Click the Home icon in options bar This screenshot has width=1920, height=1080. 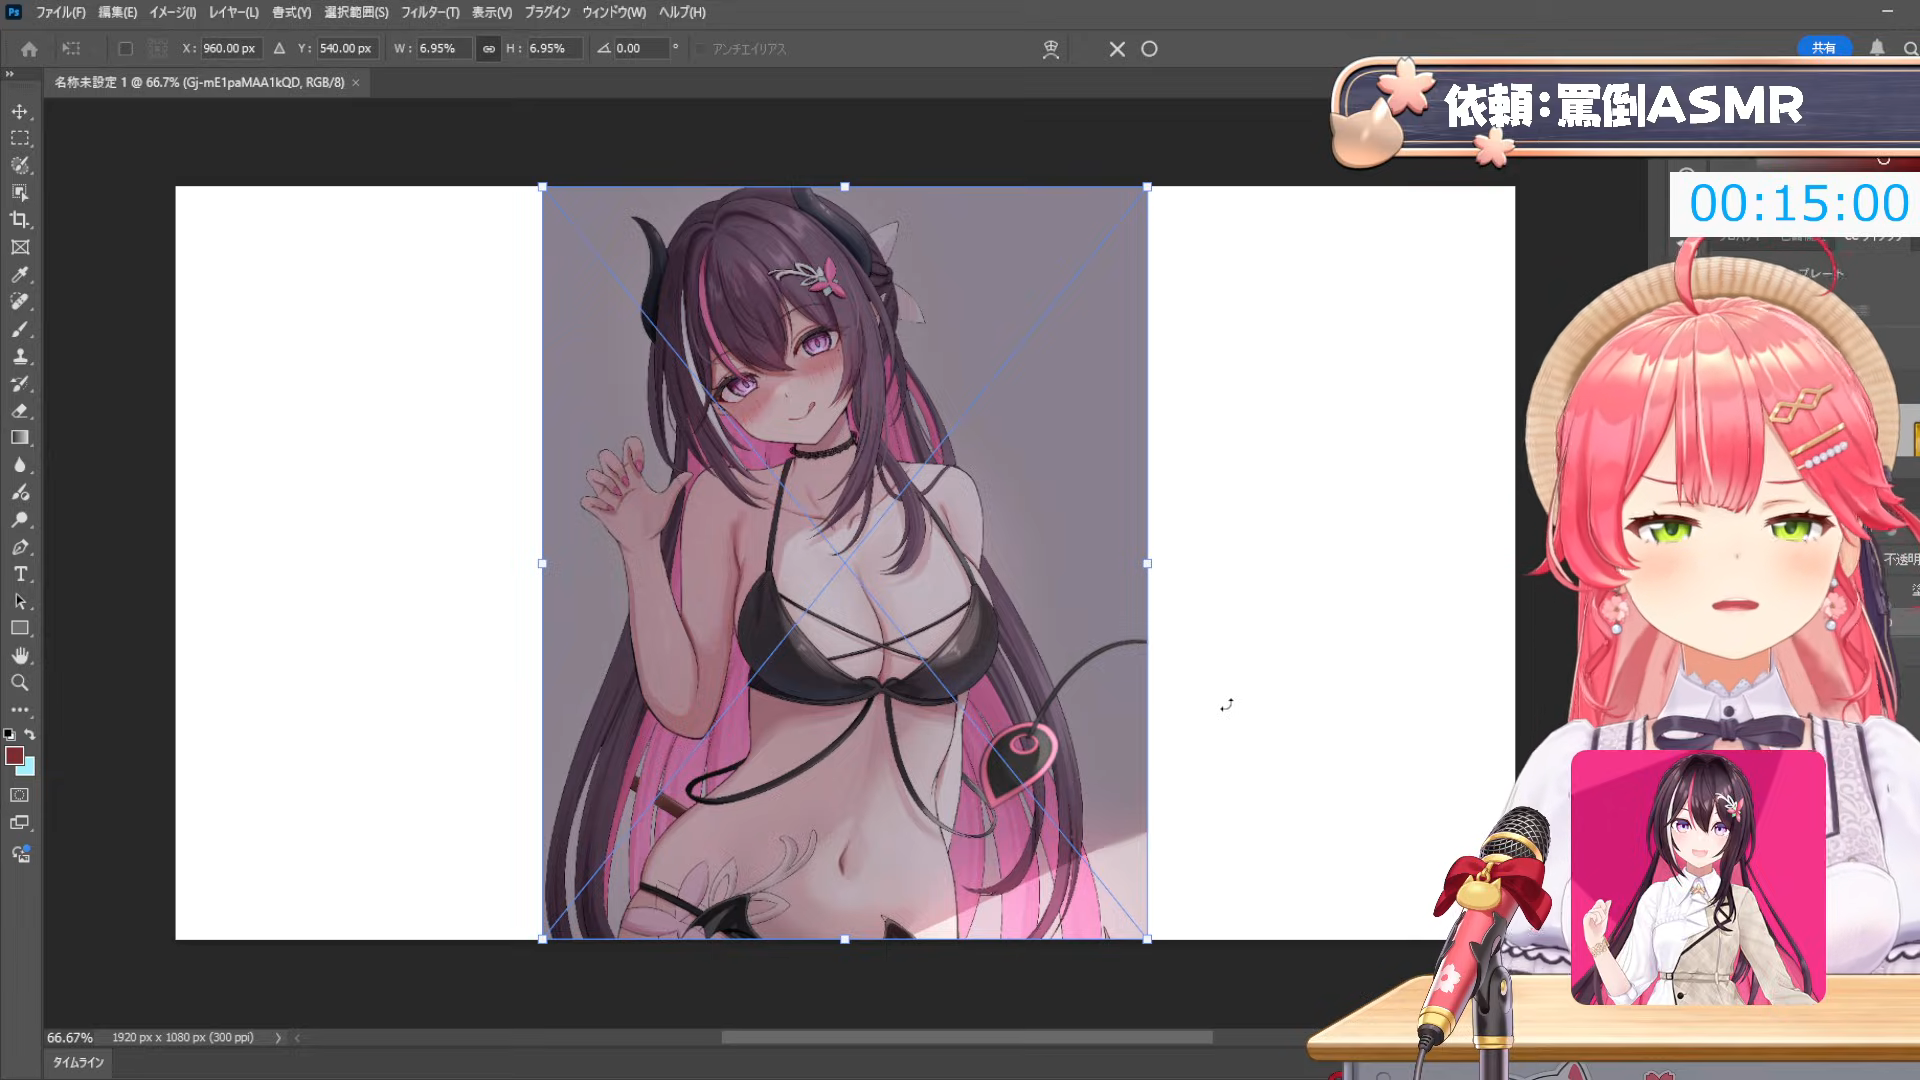(29, 49)
